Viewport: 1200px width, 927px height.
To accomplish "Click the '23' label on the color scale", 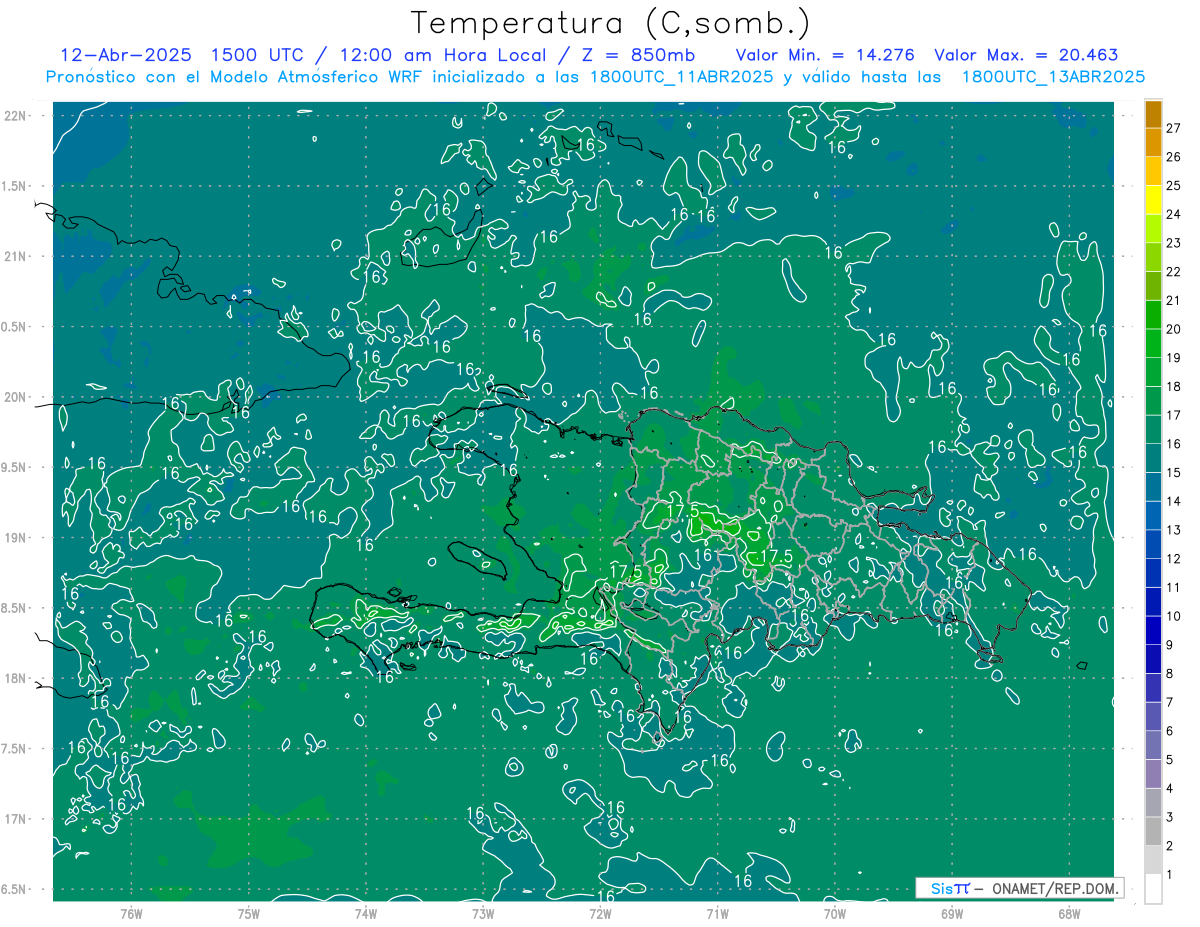I will [x=1174, y=242].
